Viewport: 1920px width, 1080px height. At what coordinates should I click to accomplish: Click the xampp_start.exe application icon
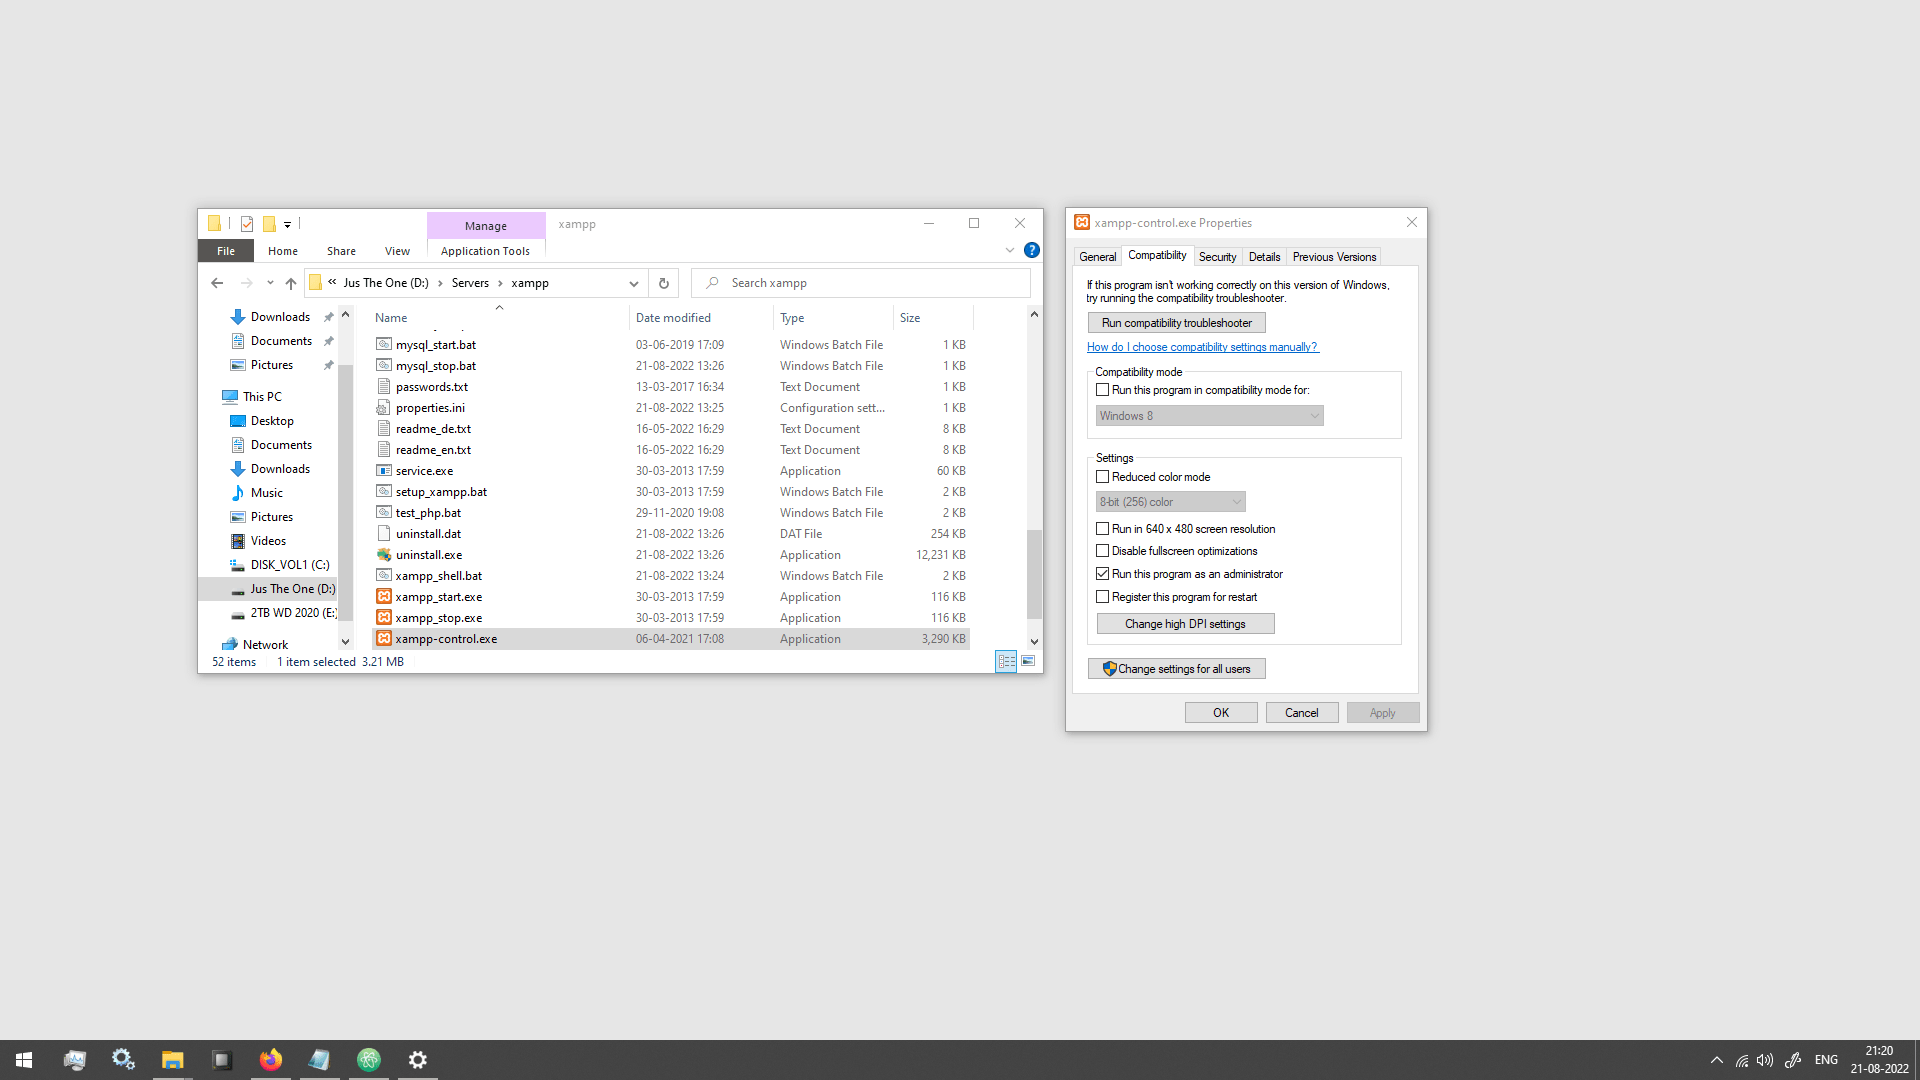tap(384, 596)
